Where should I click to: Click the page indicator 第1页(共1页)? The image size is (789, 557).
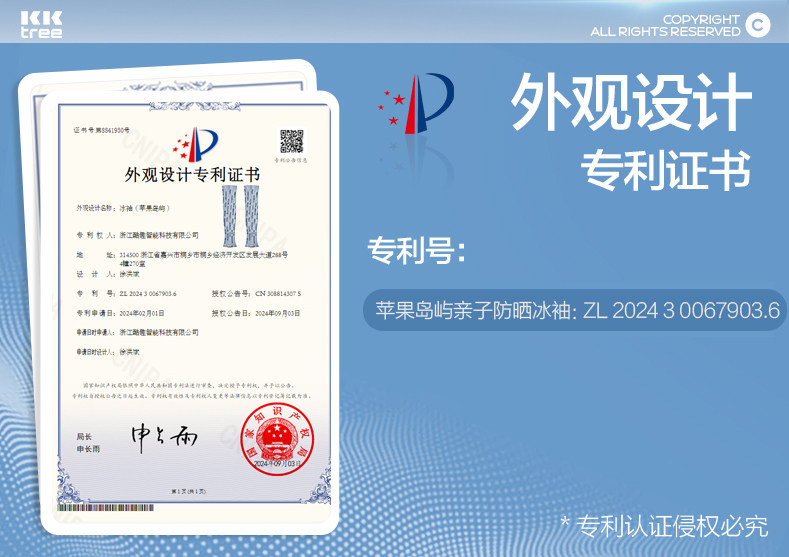tap(188, 491)
